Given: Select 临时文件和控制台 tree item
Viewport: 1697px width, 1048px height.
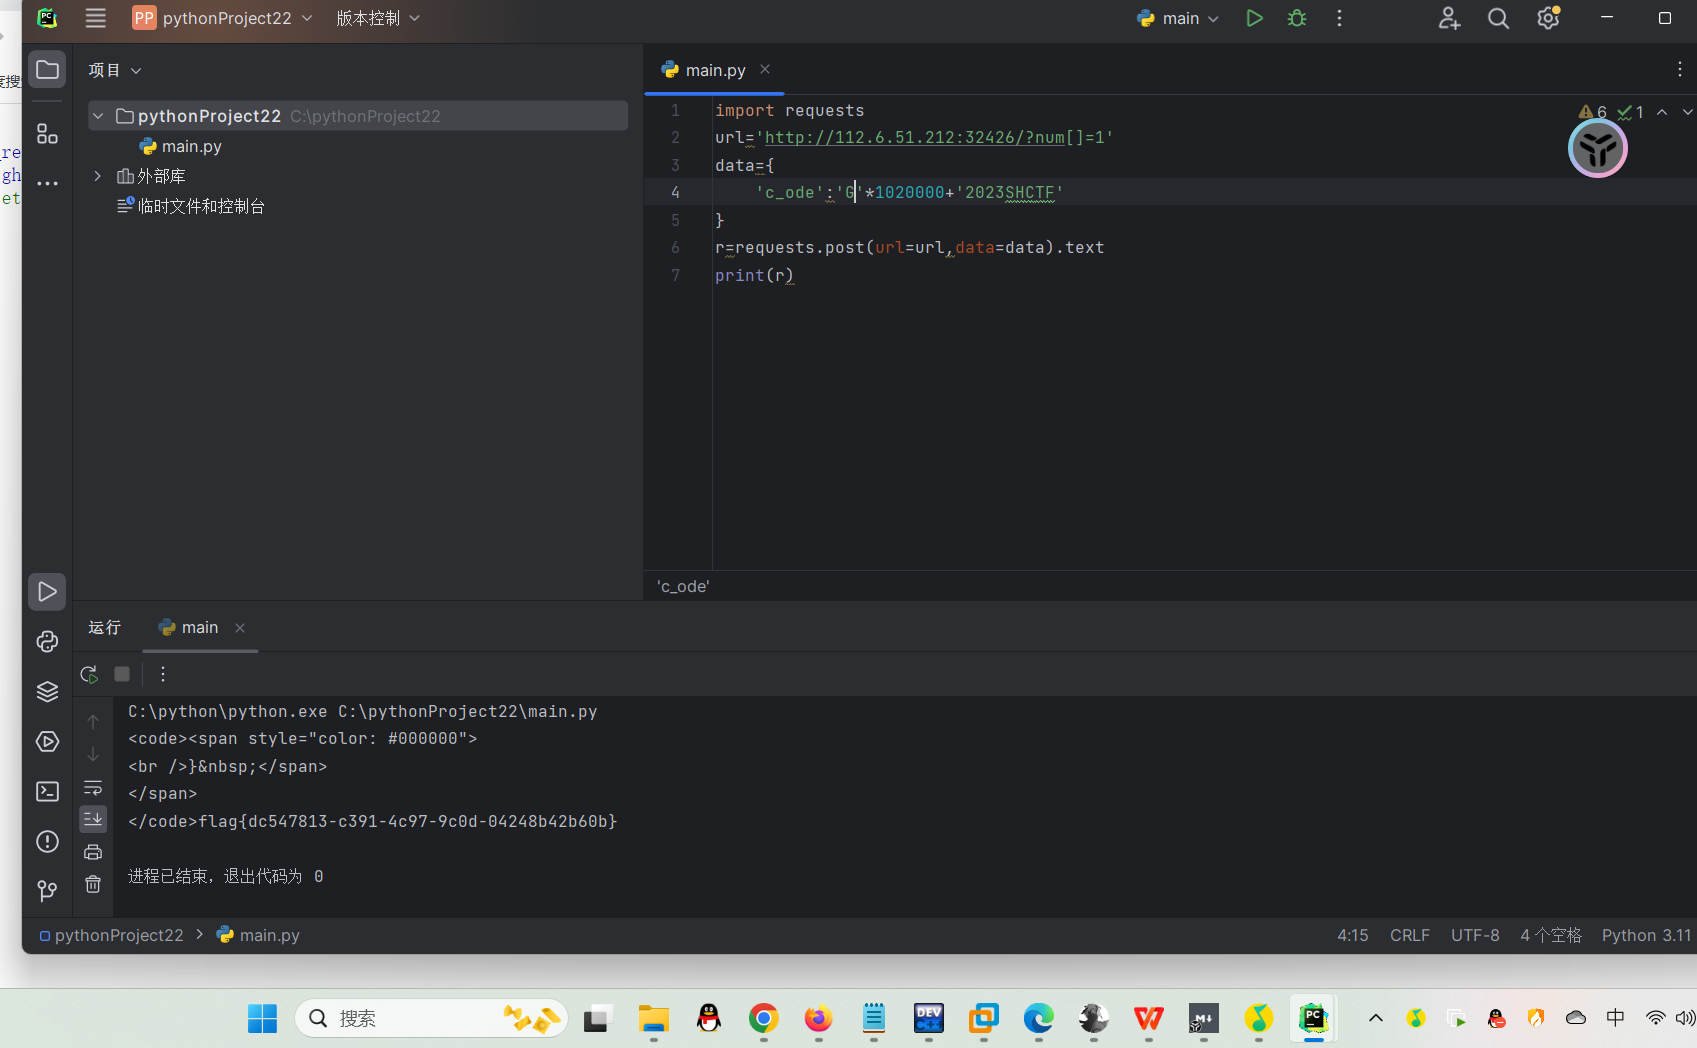Looking at the screenshot, I should (x=191, y=206).
